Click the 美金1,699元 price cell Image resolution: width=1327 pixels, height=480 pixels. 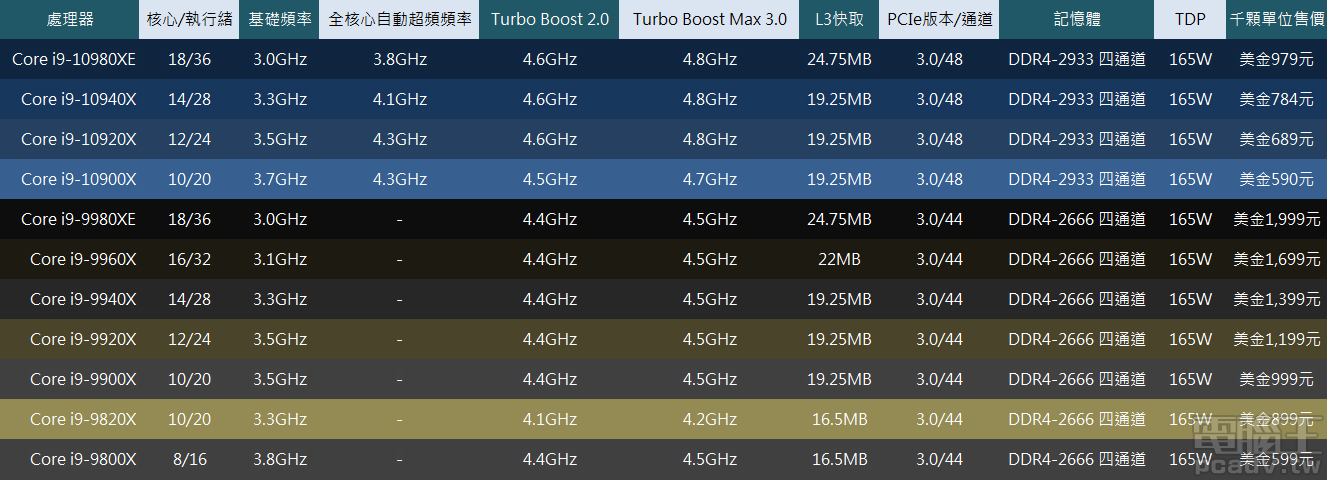pyautogui.click(x=1277, y=259)
